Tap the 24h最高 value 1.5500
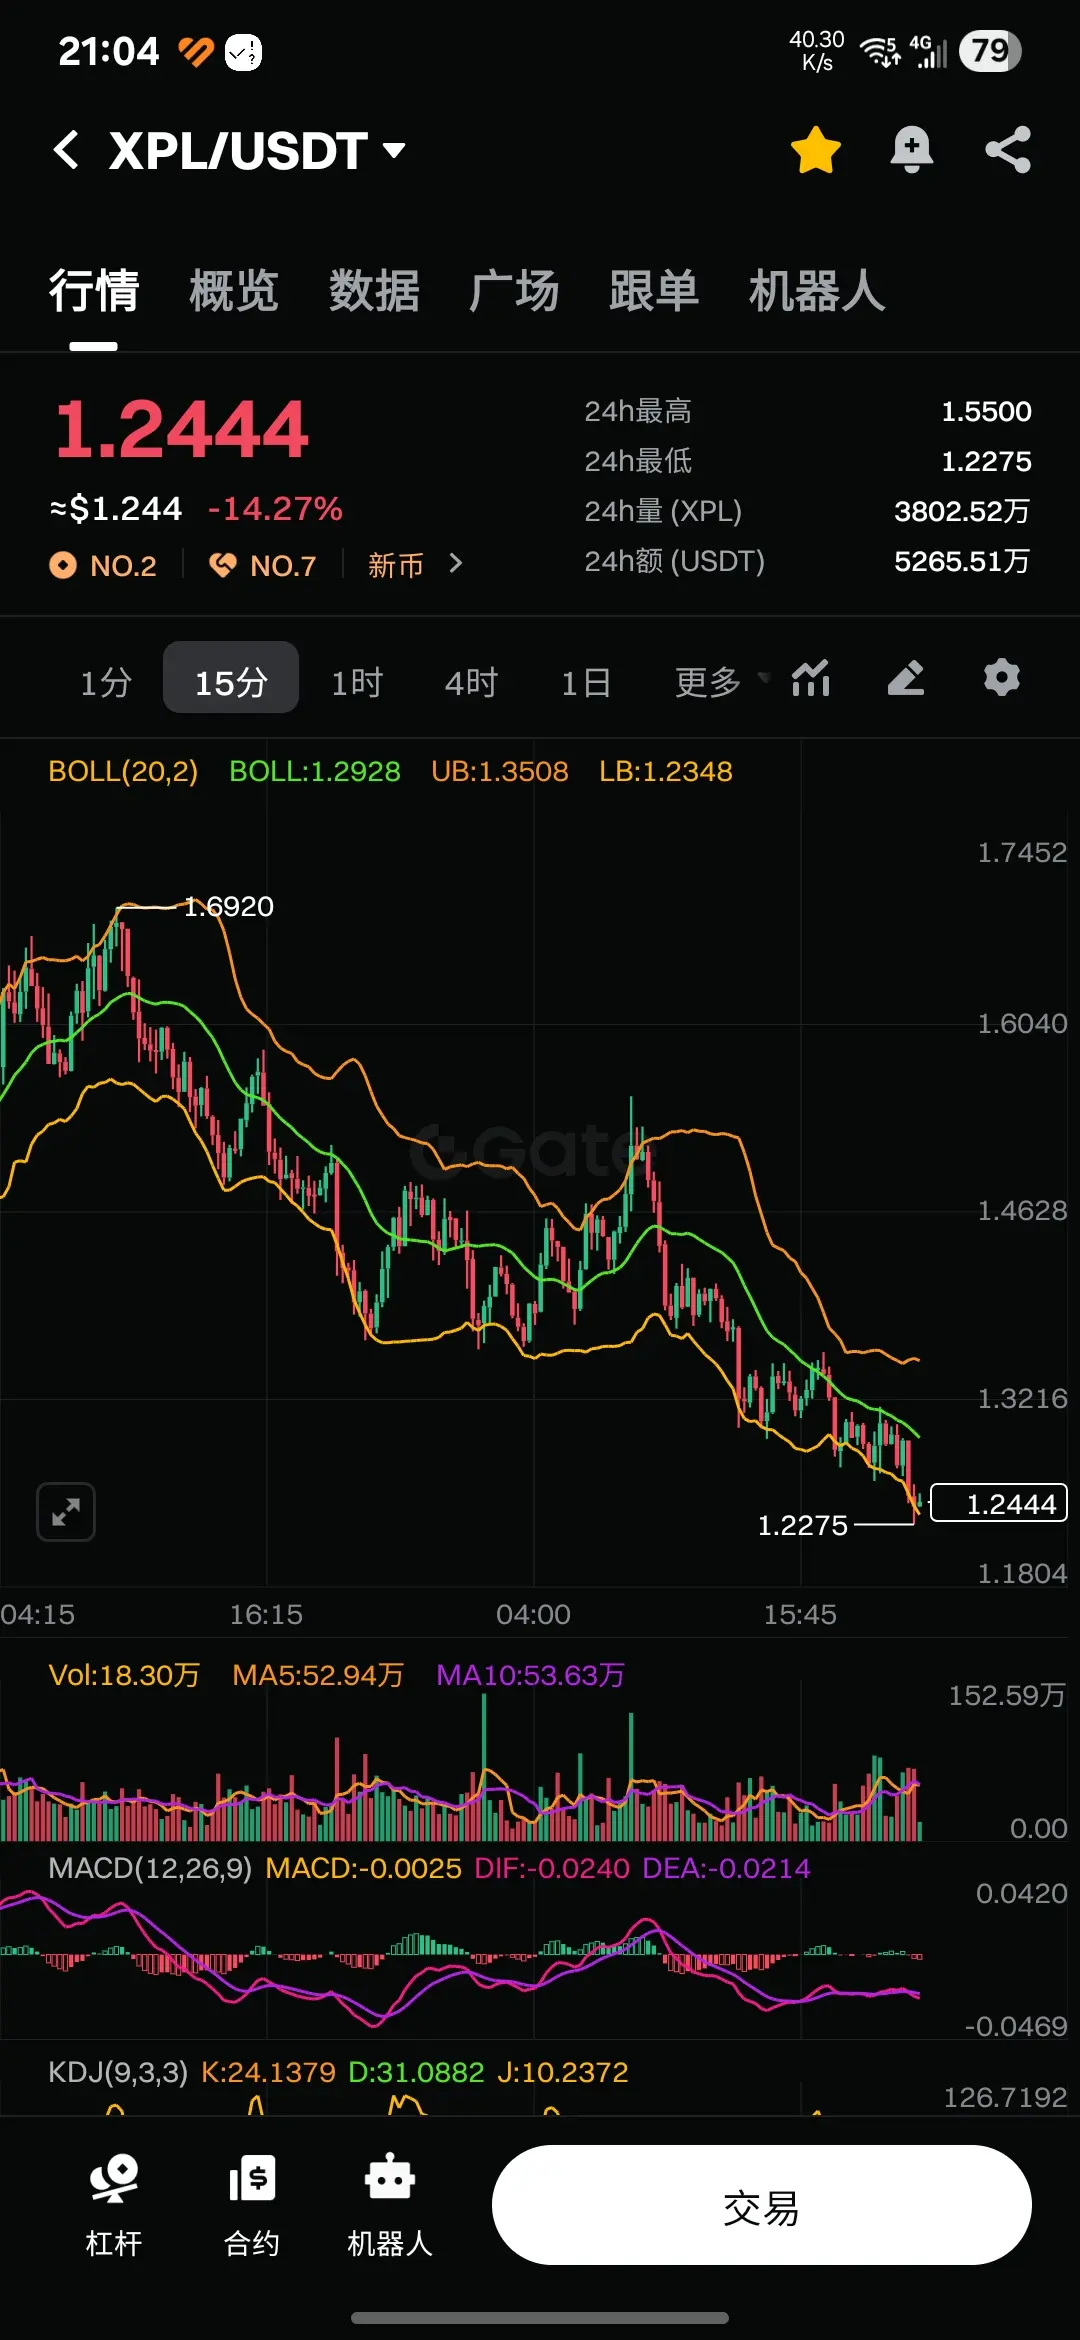Image resolution: width=1080 pixels, height=2340 pixels. tap(986, 411)
